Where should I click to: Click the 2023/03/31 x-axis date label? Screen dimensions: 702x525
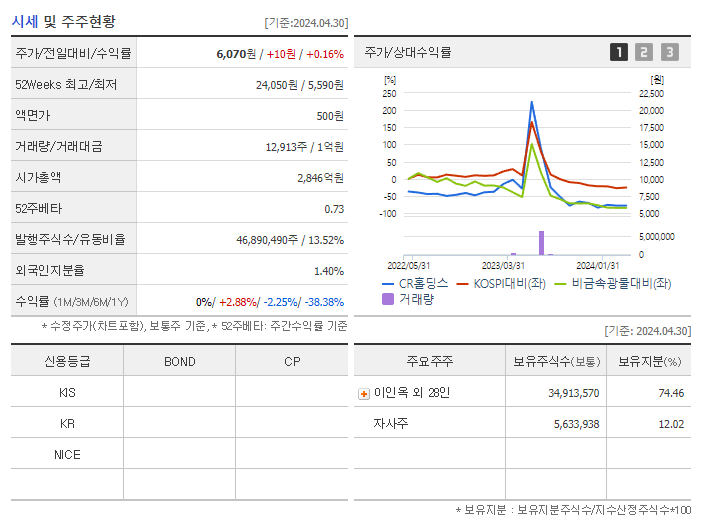tap(503, 266)
